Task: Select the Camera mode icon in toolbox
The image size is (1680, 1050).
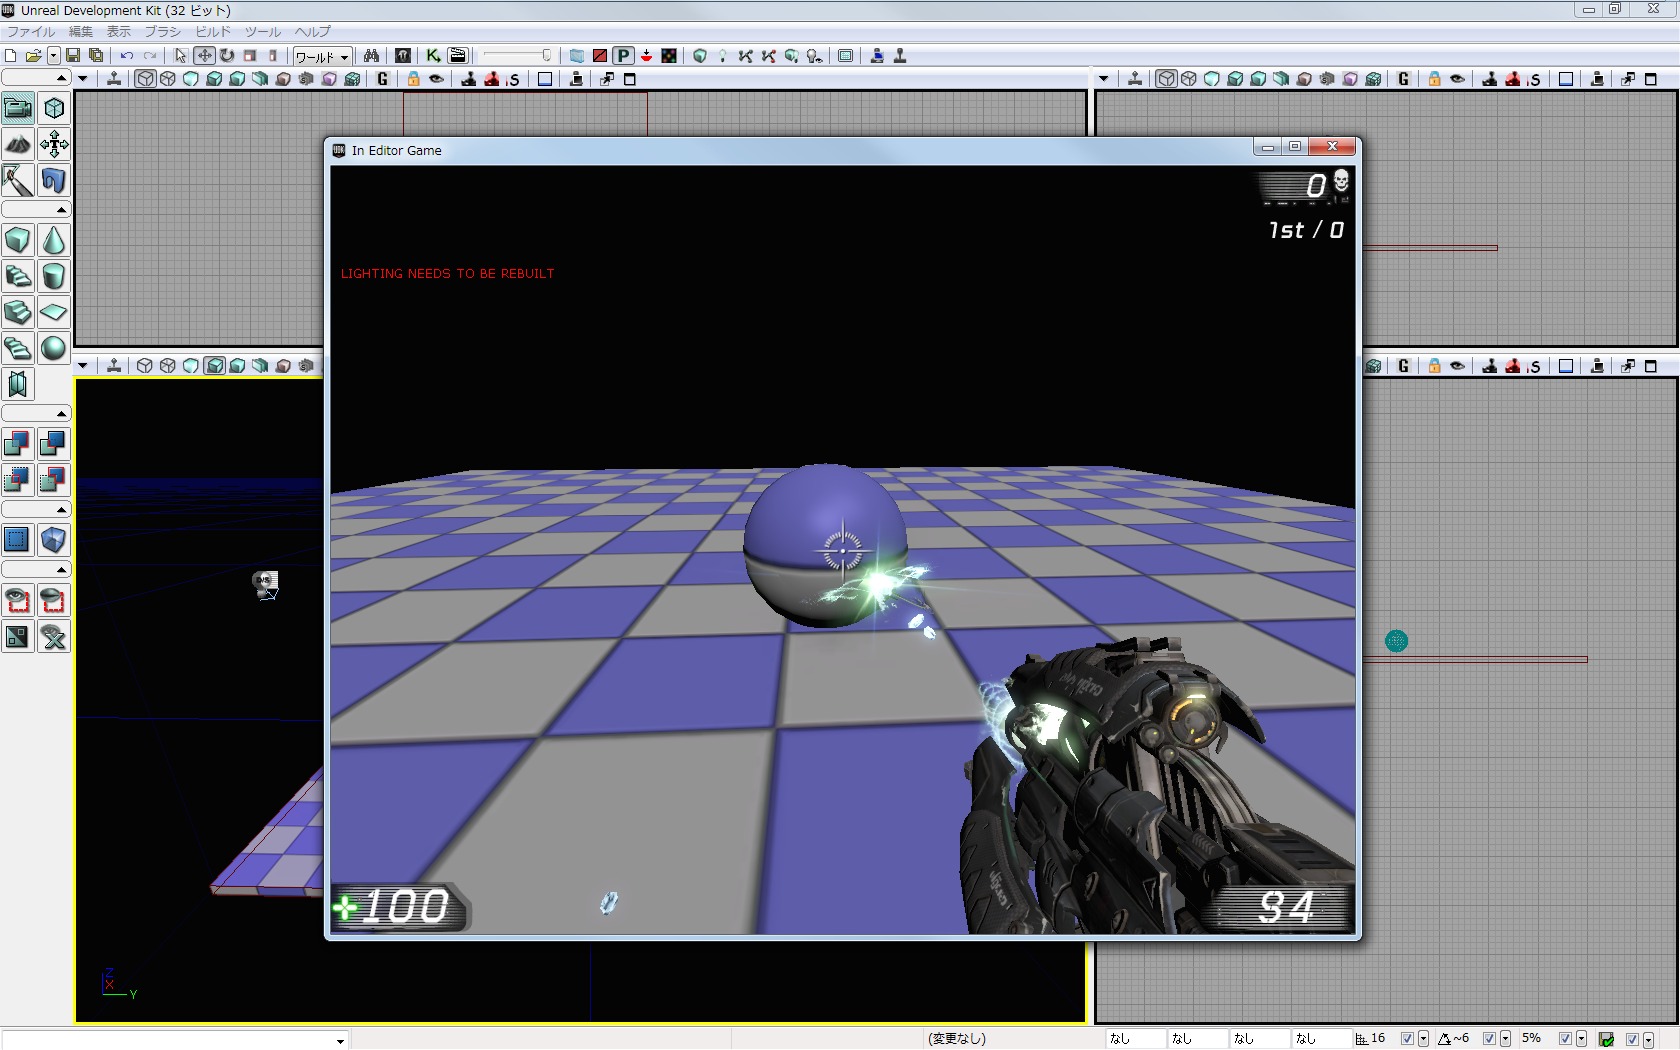Action: click(18, 108)
